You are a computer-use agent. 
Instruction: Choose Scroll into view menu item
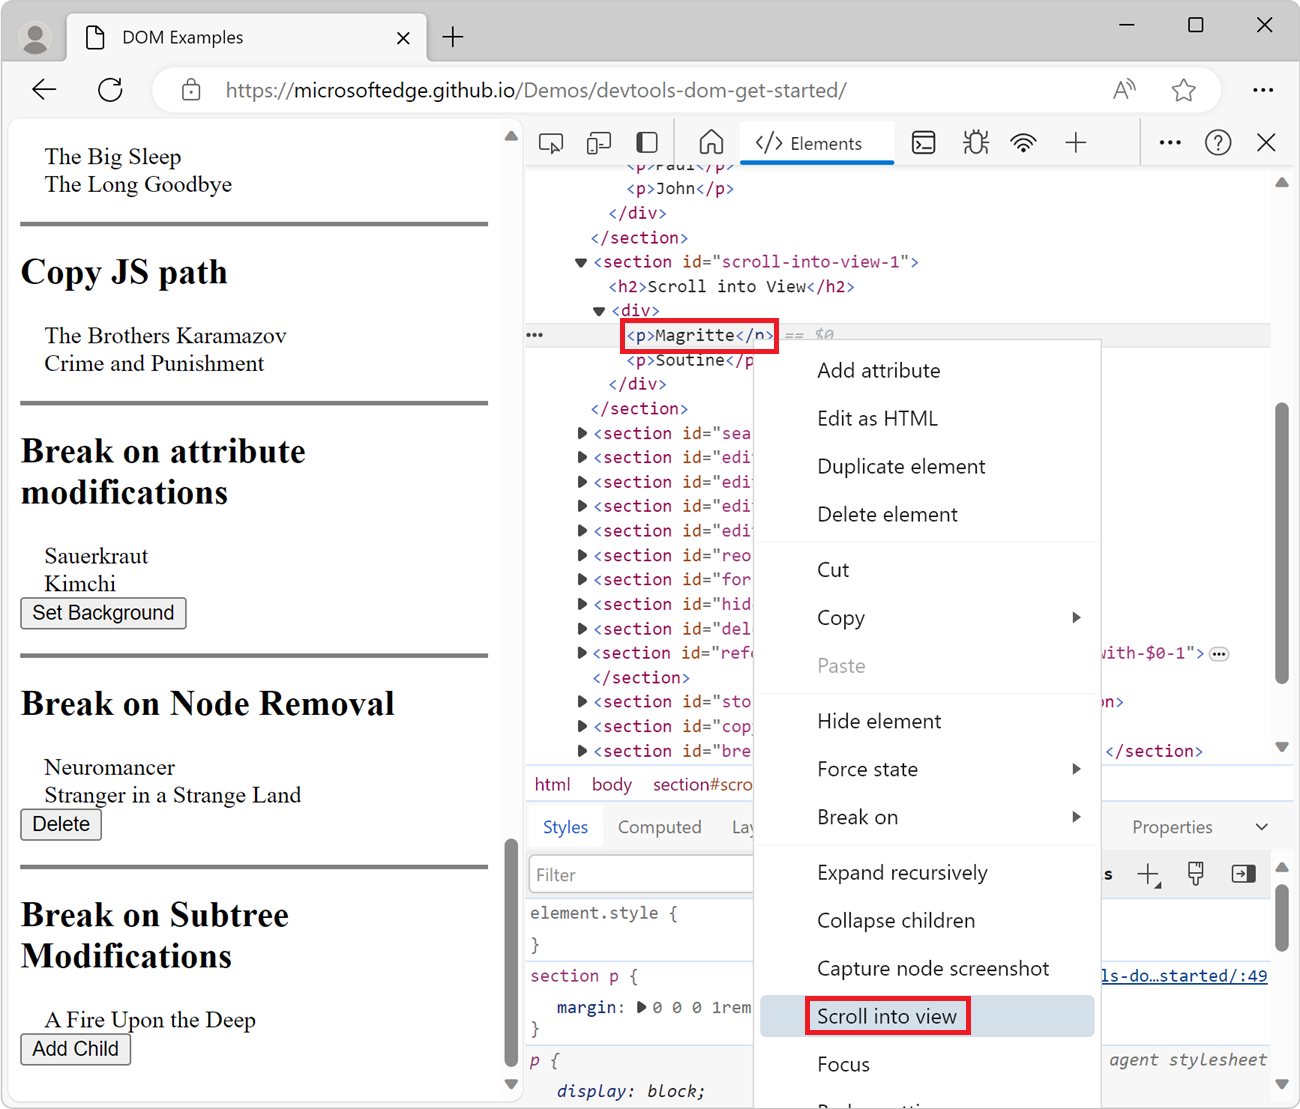[887, 1016]
